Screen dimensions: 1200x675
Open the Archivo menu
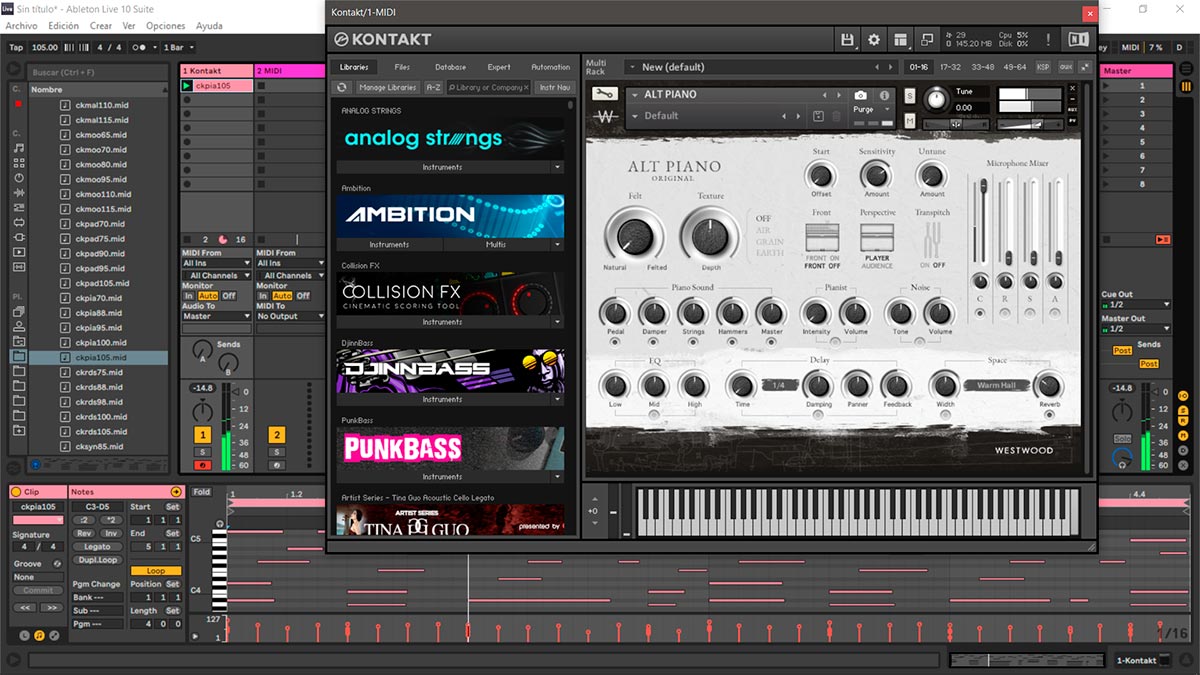coord(22,26)
